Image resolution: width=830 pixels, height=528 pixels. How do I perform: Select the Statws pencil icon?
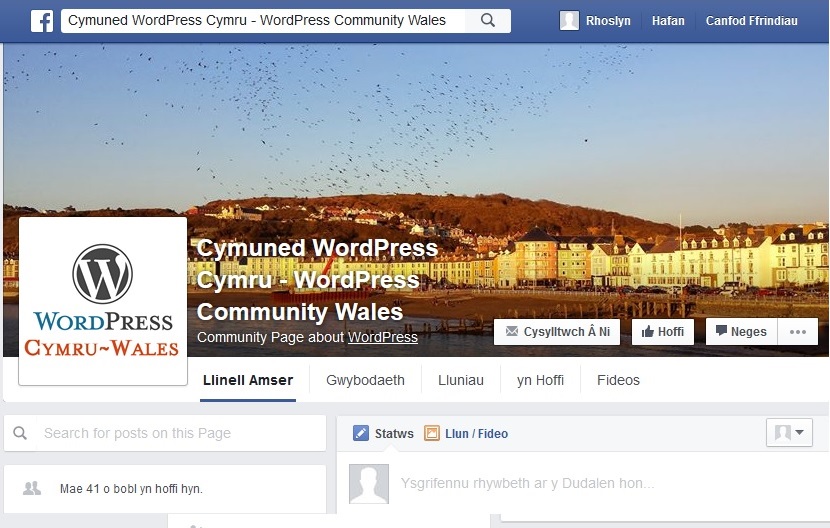coord(360,433)
